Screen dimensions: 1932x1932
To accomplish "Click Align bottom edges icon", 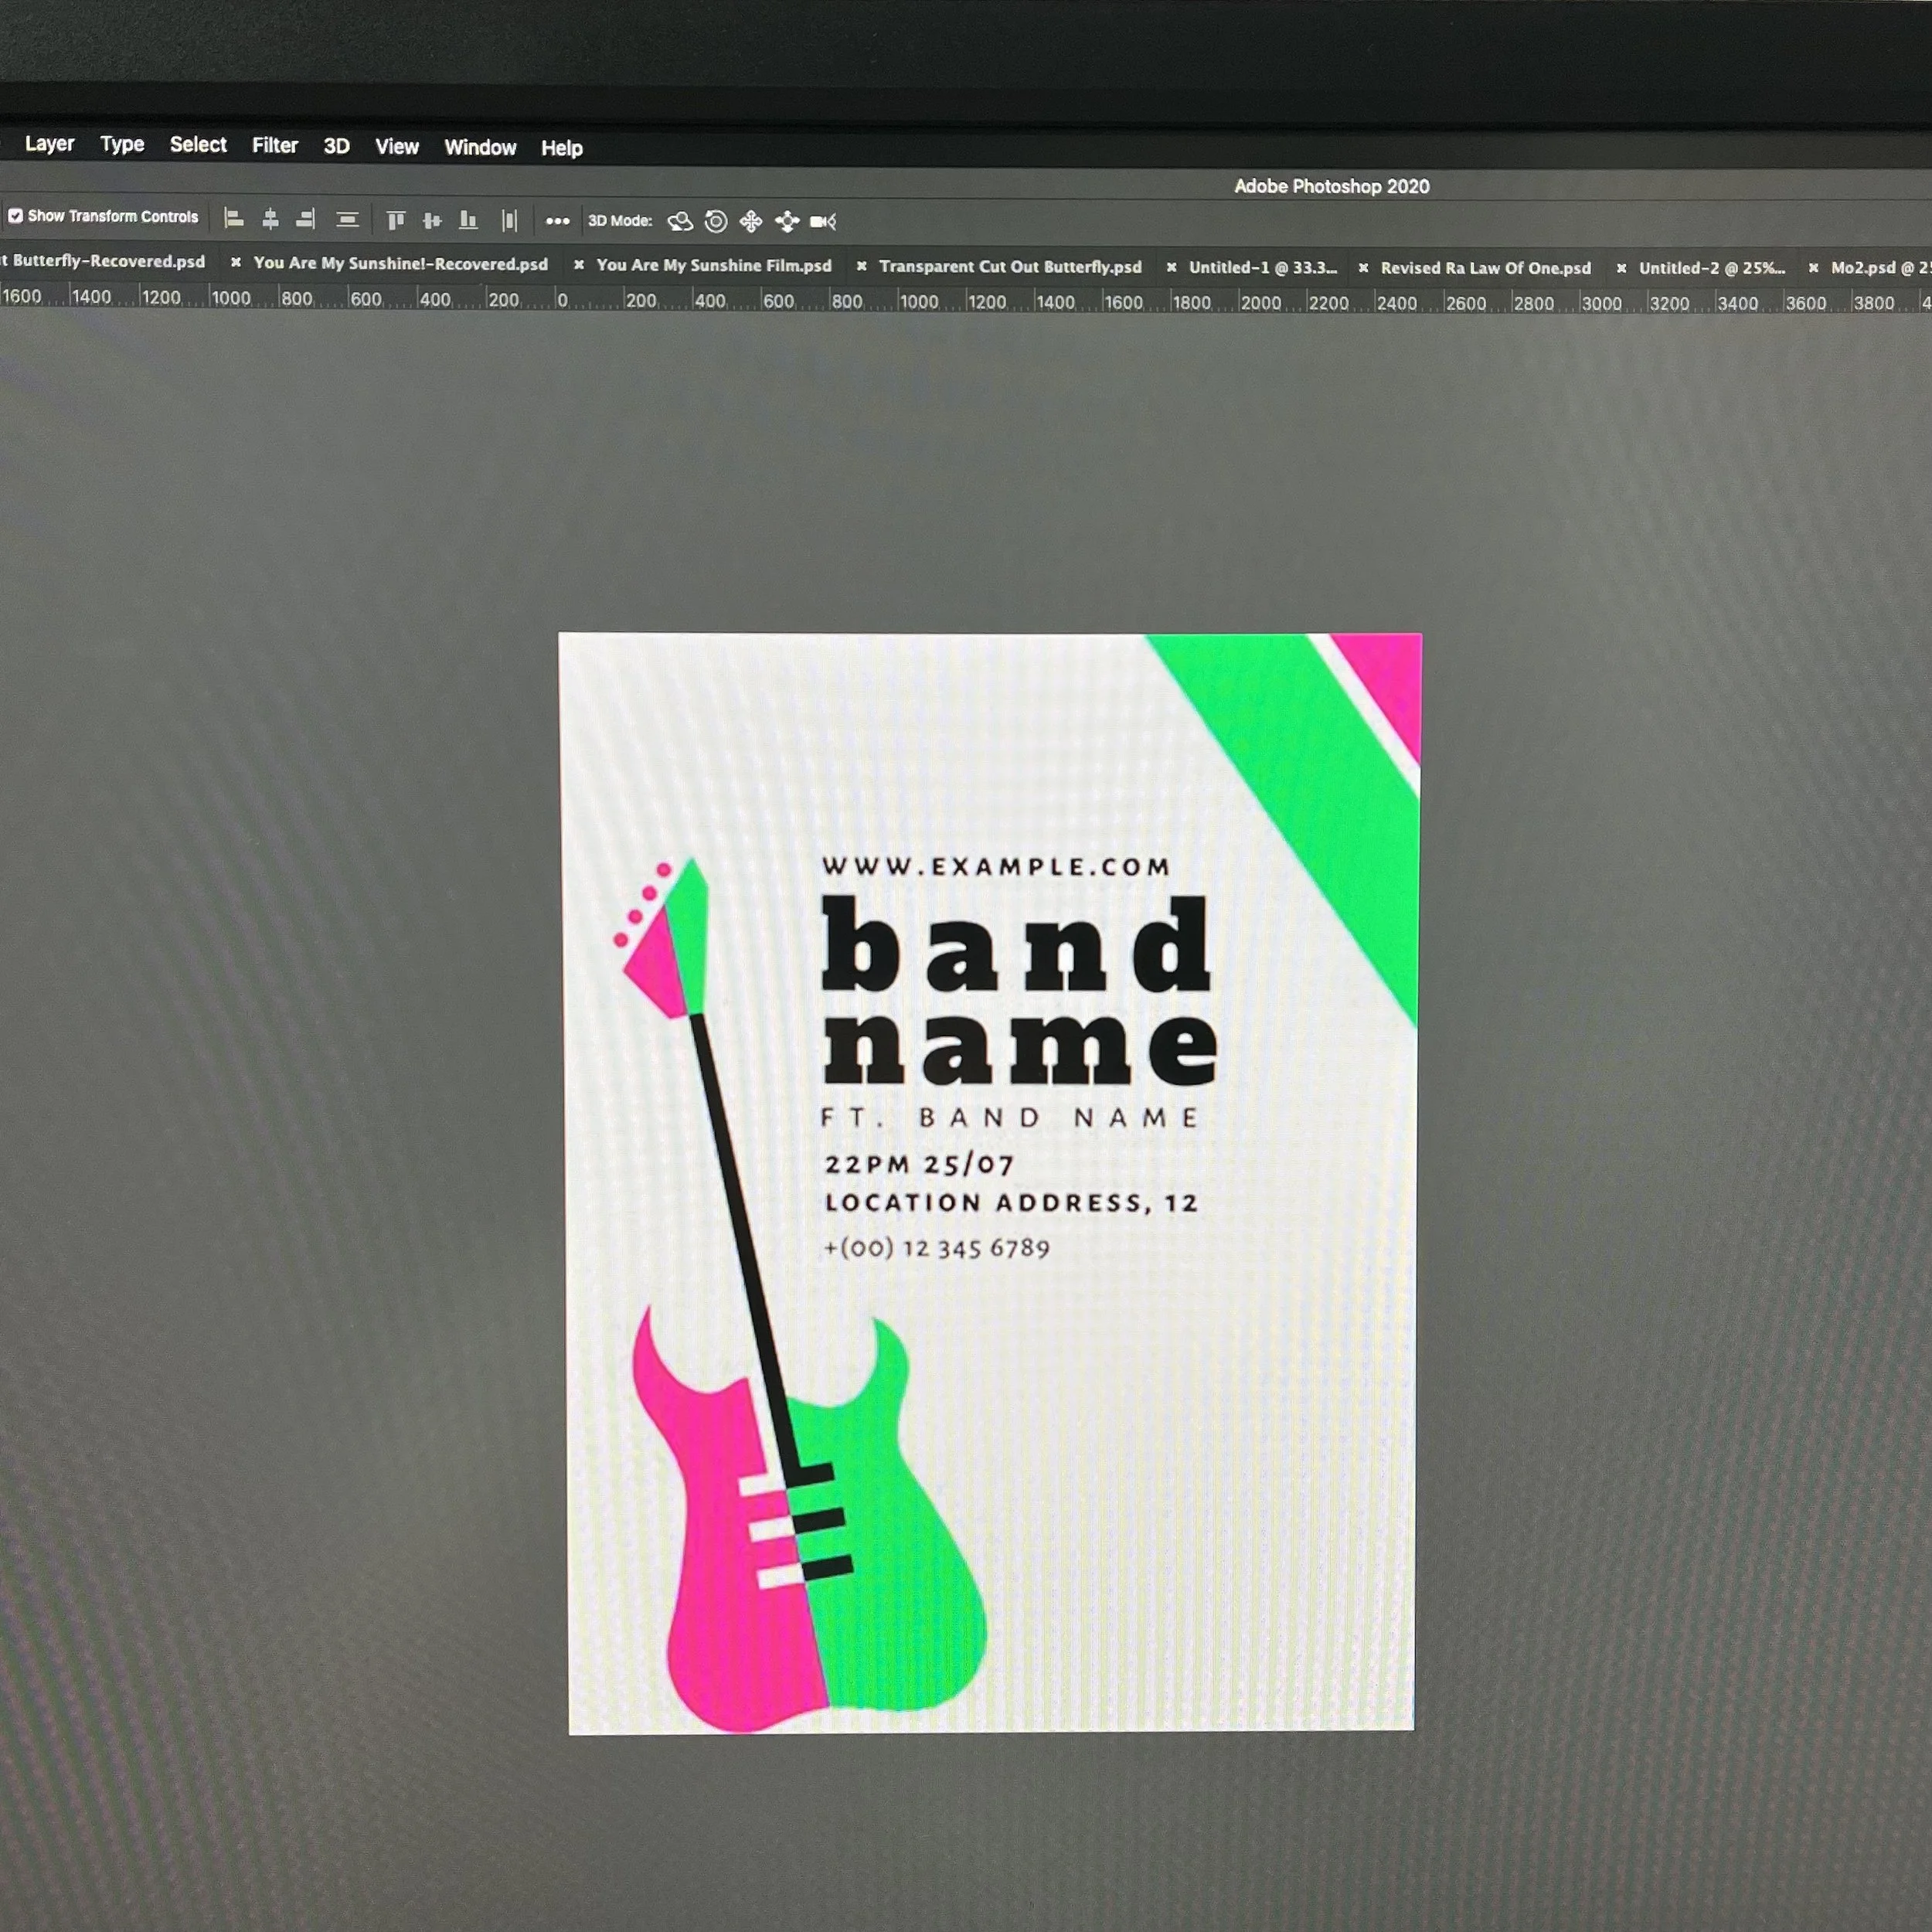I will tap(468, 220).
